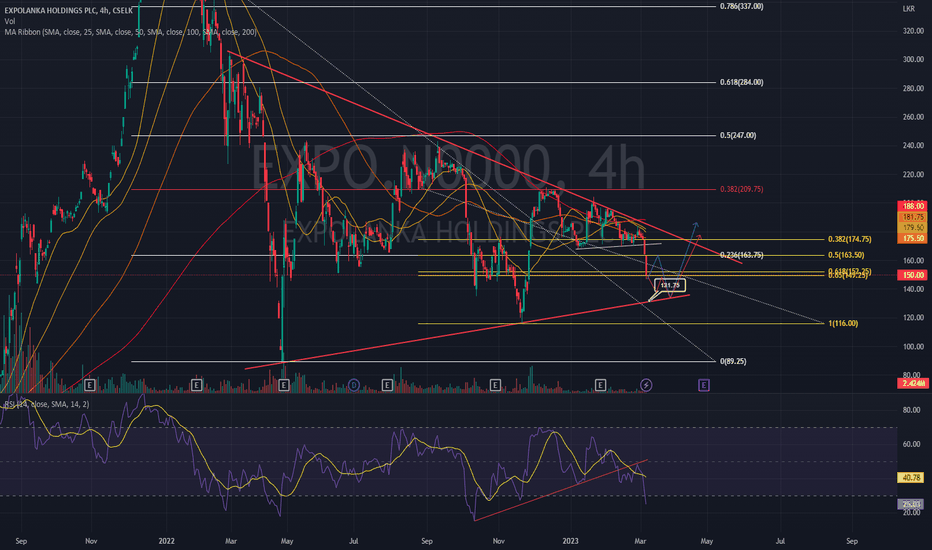This screenshot has width=932, height=550.
Task: Select the RSI indicator legend
Action: [46, 404]
